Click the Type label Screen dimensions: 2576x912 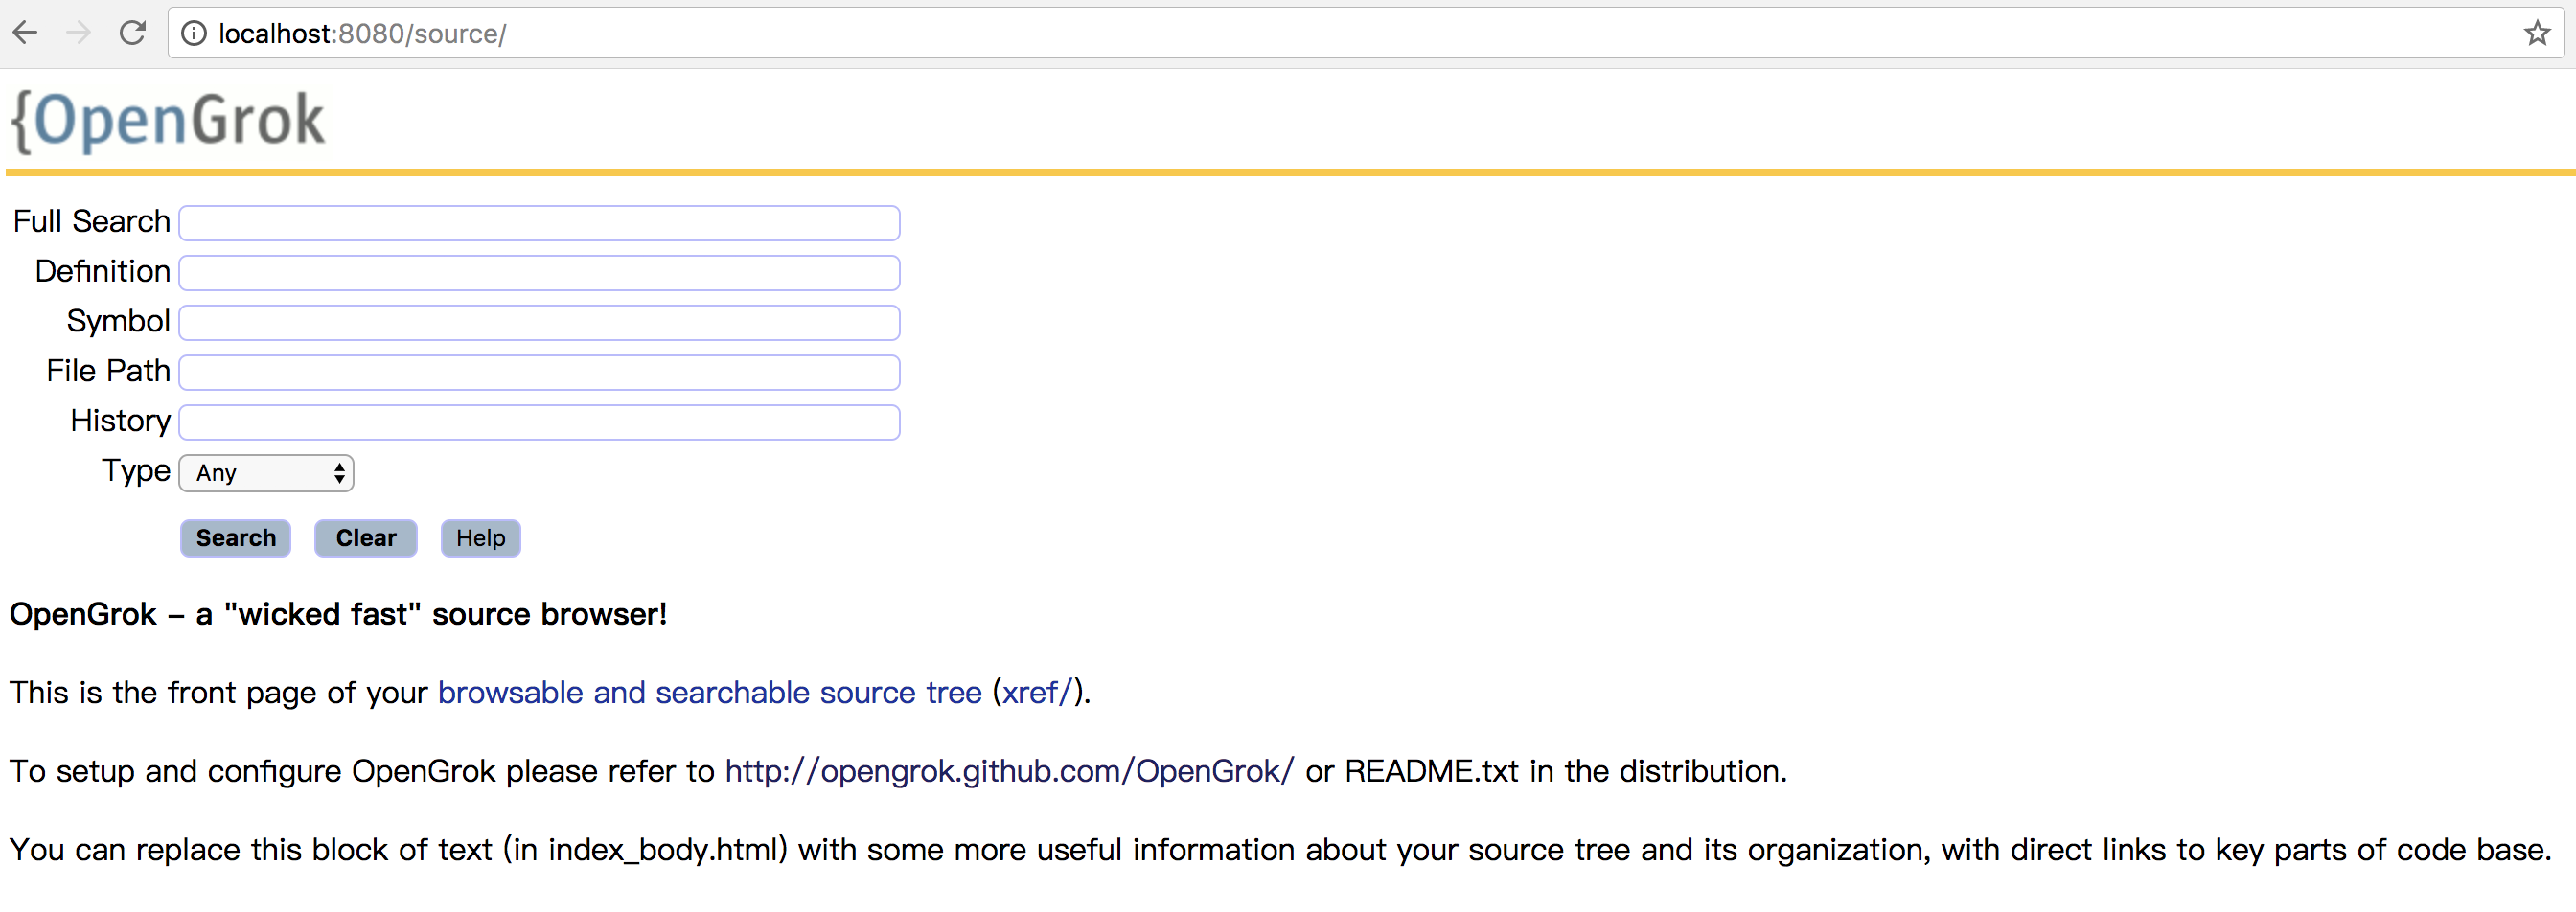[137, 471]
